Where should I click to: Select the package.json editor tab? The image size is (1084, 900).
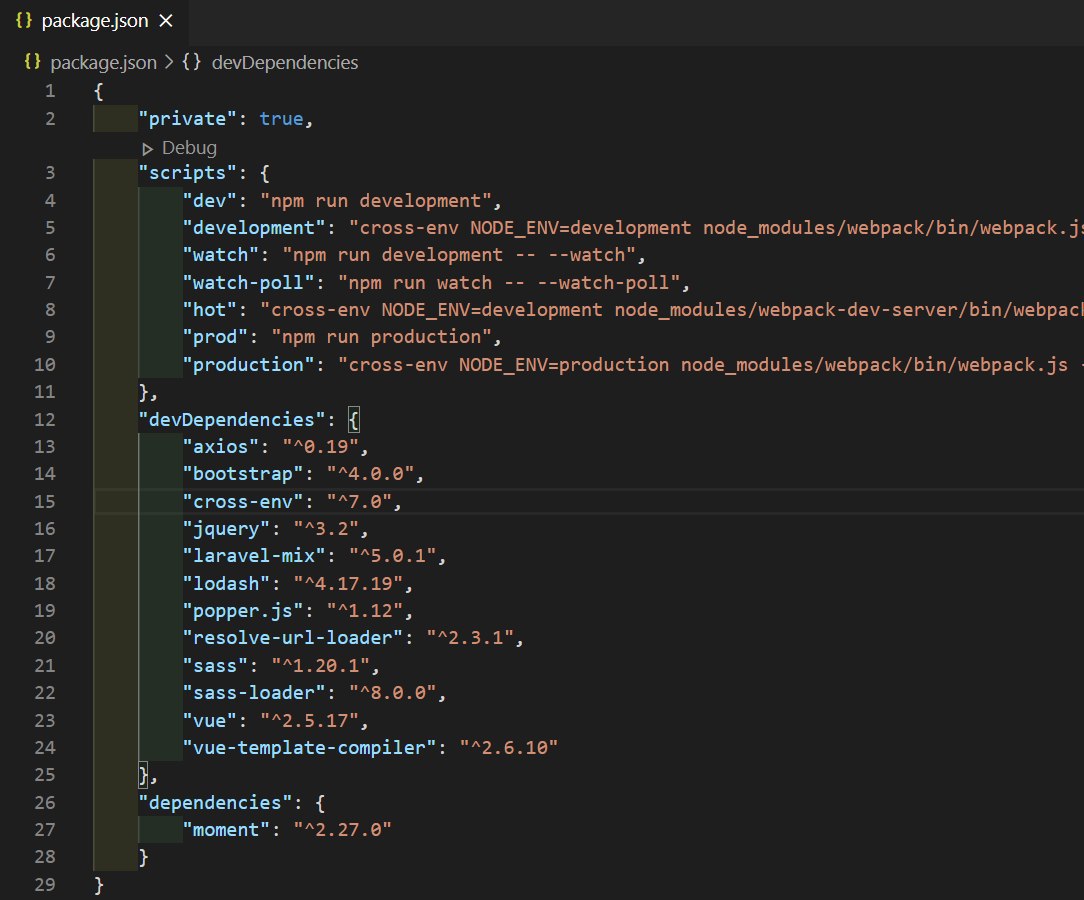[94, 21]
